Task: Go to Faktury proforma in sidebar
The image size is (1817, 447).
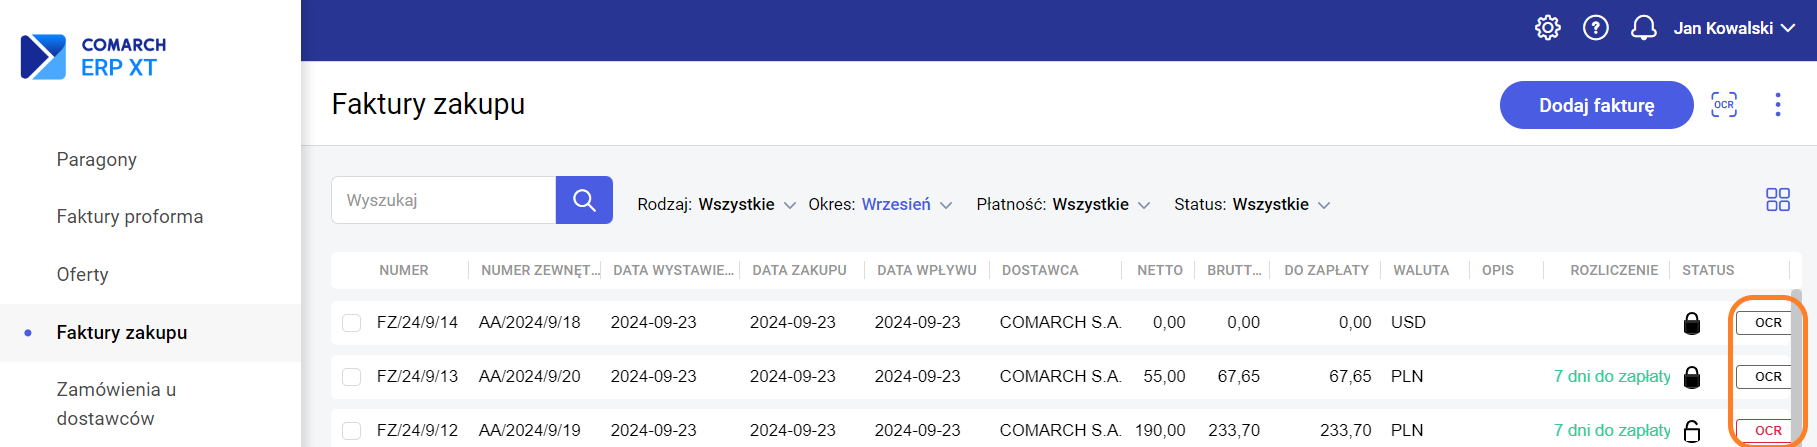Action: pos(130,217)
